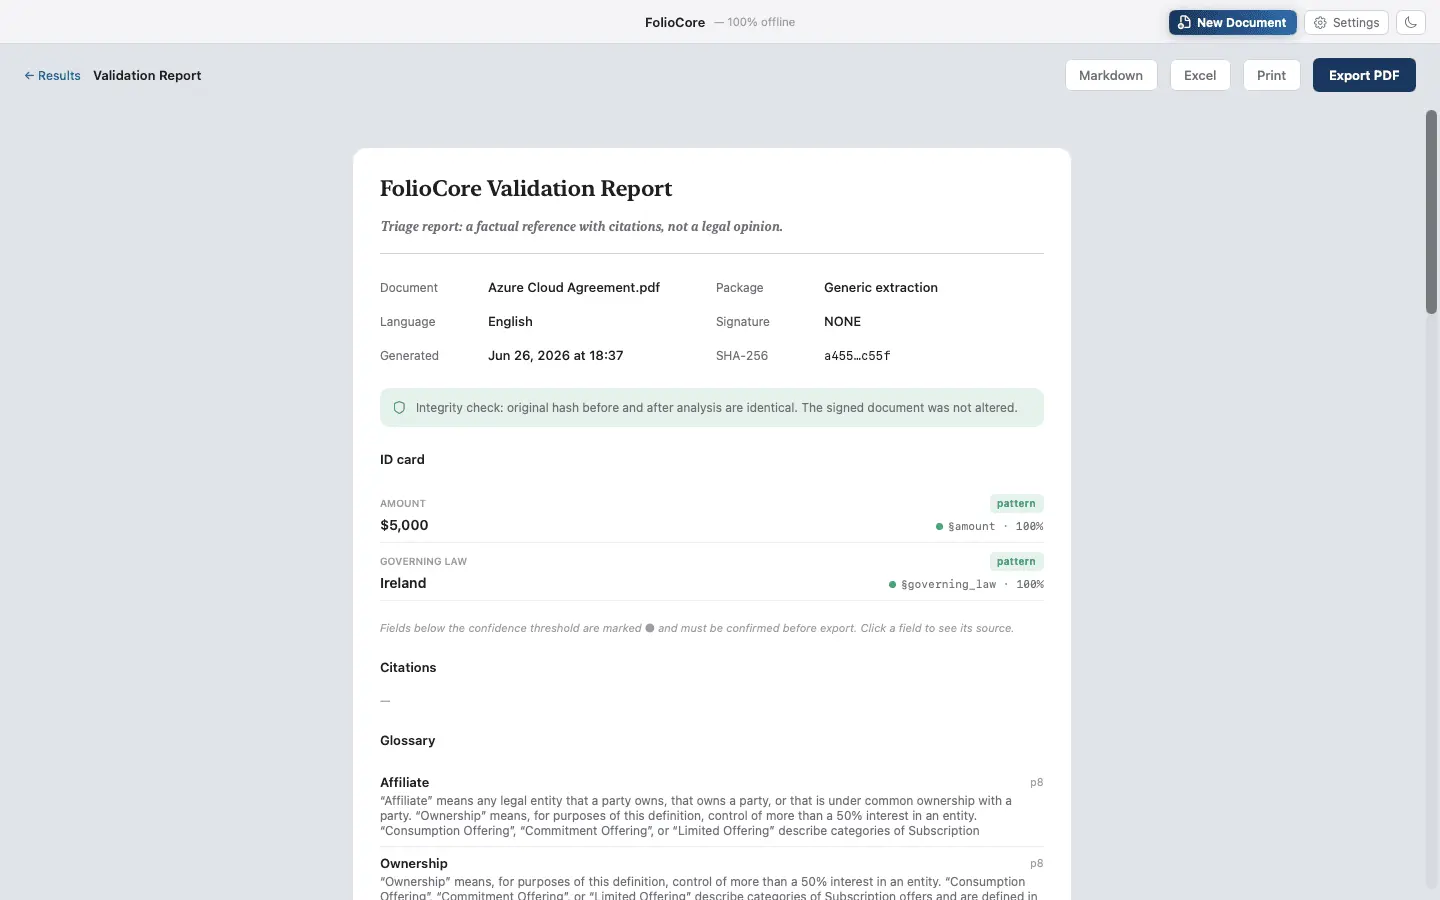Click the Signature value NONE
1440x900 pixels.
[842, 321]
